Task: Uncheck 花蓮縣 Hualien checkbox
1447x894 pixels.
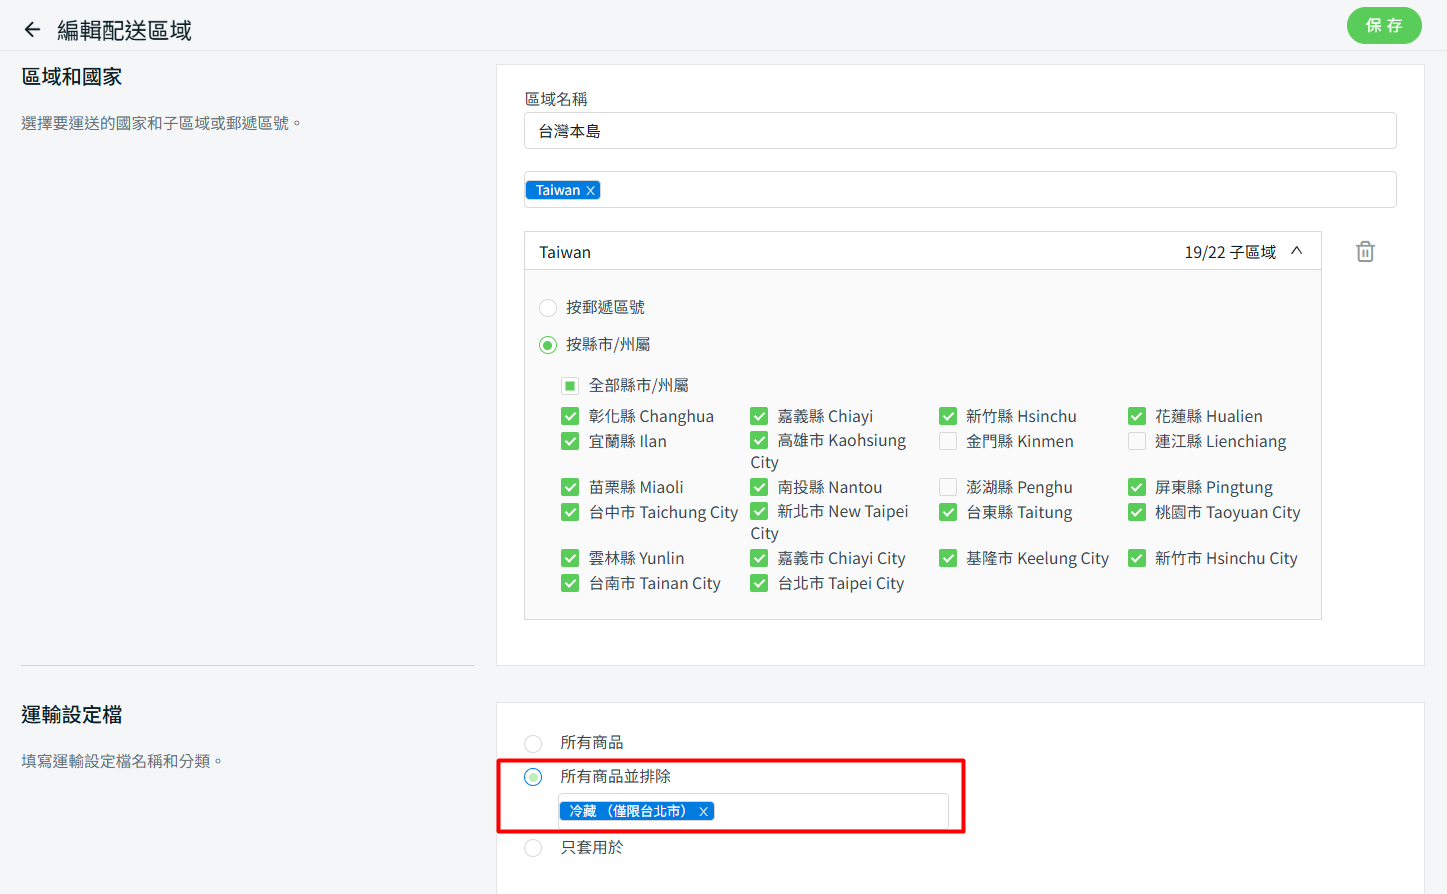Action: point(1137,416)
